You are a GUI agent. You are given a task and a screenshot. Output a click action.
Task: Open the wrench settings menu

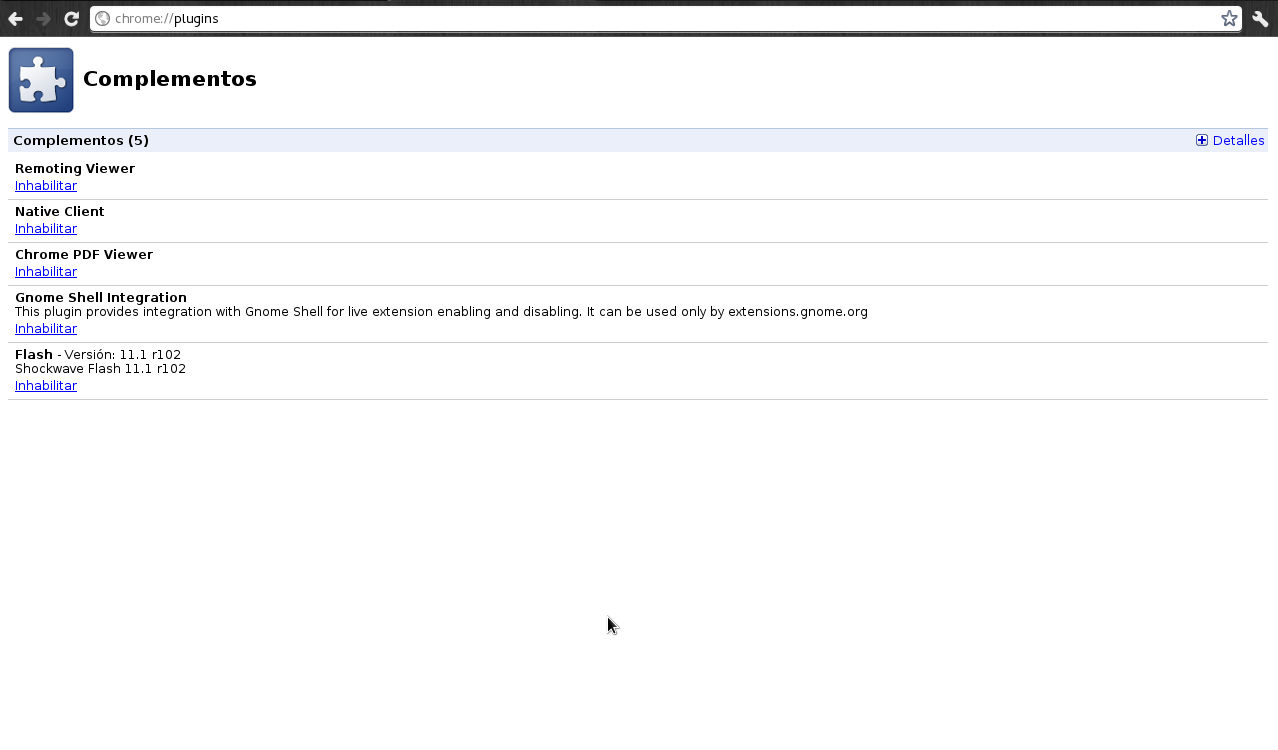[1260, 19]
